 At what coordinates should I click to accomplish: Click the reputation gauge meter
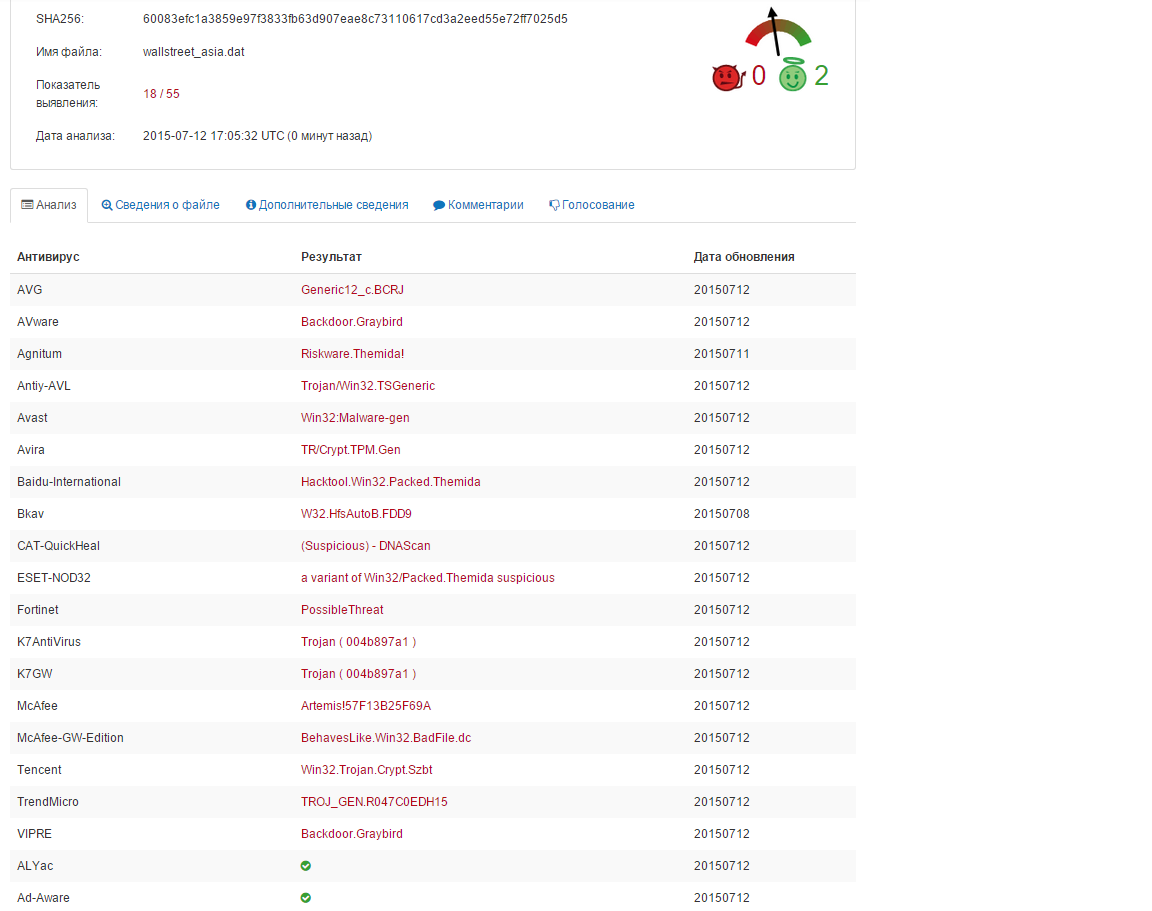(777, 31)
